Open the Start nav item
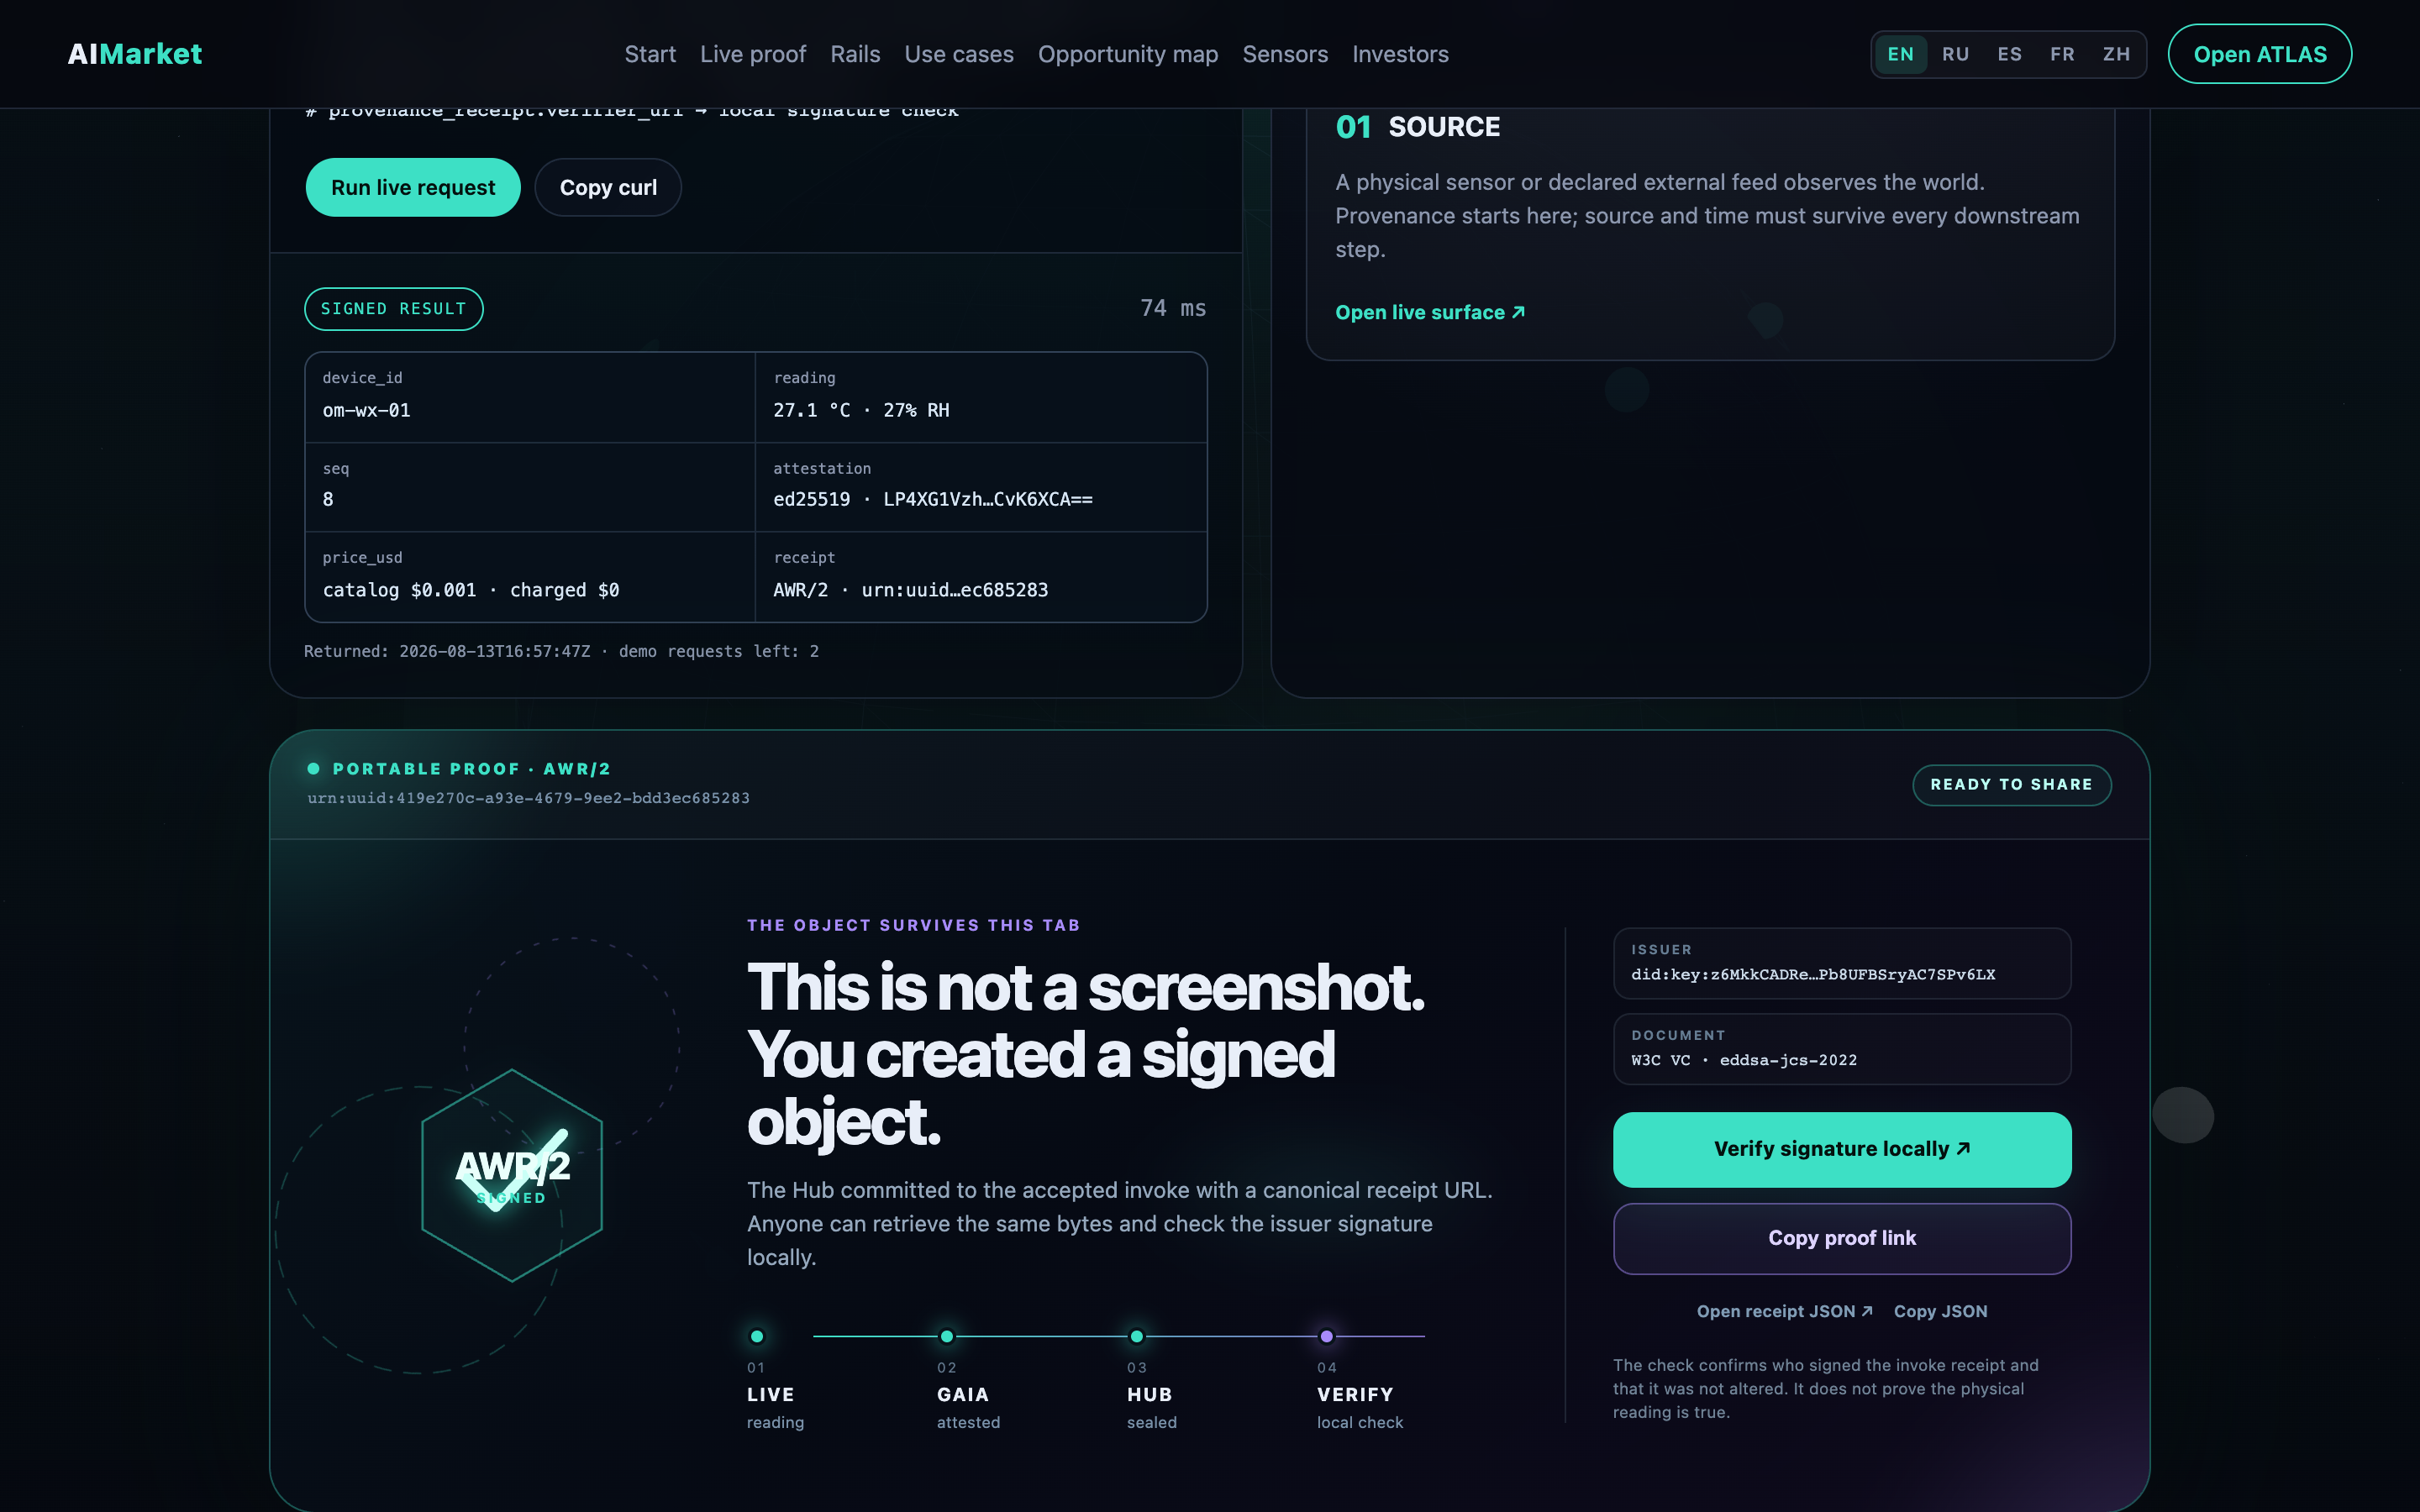 (x=650, y=54)
